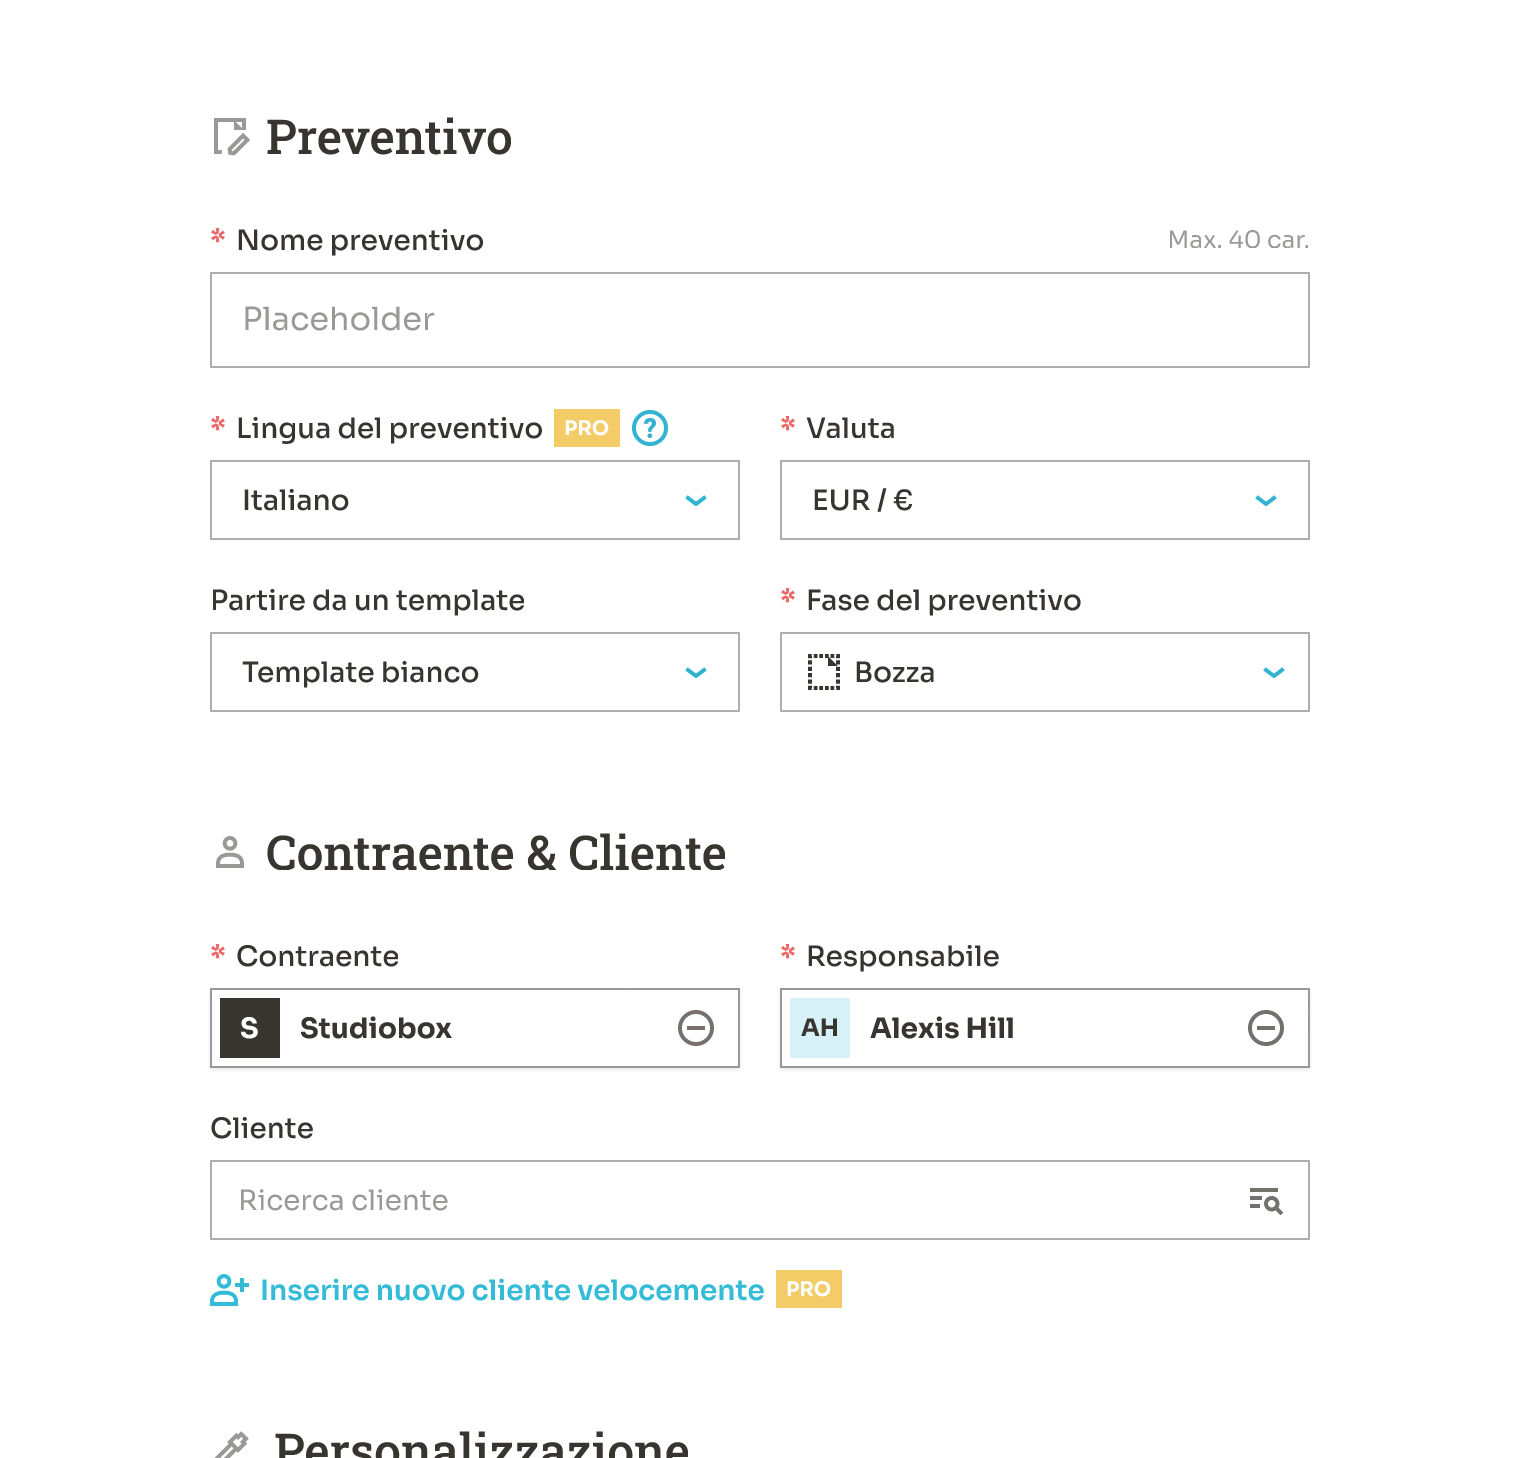Image resolution: width=1516 pixels, height=1458 pixels.
Task: Click the Alexis Hill 'AH' avatar
Action: coord(820,1028)
